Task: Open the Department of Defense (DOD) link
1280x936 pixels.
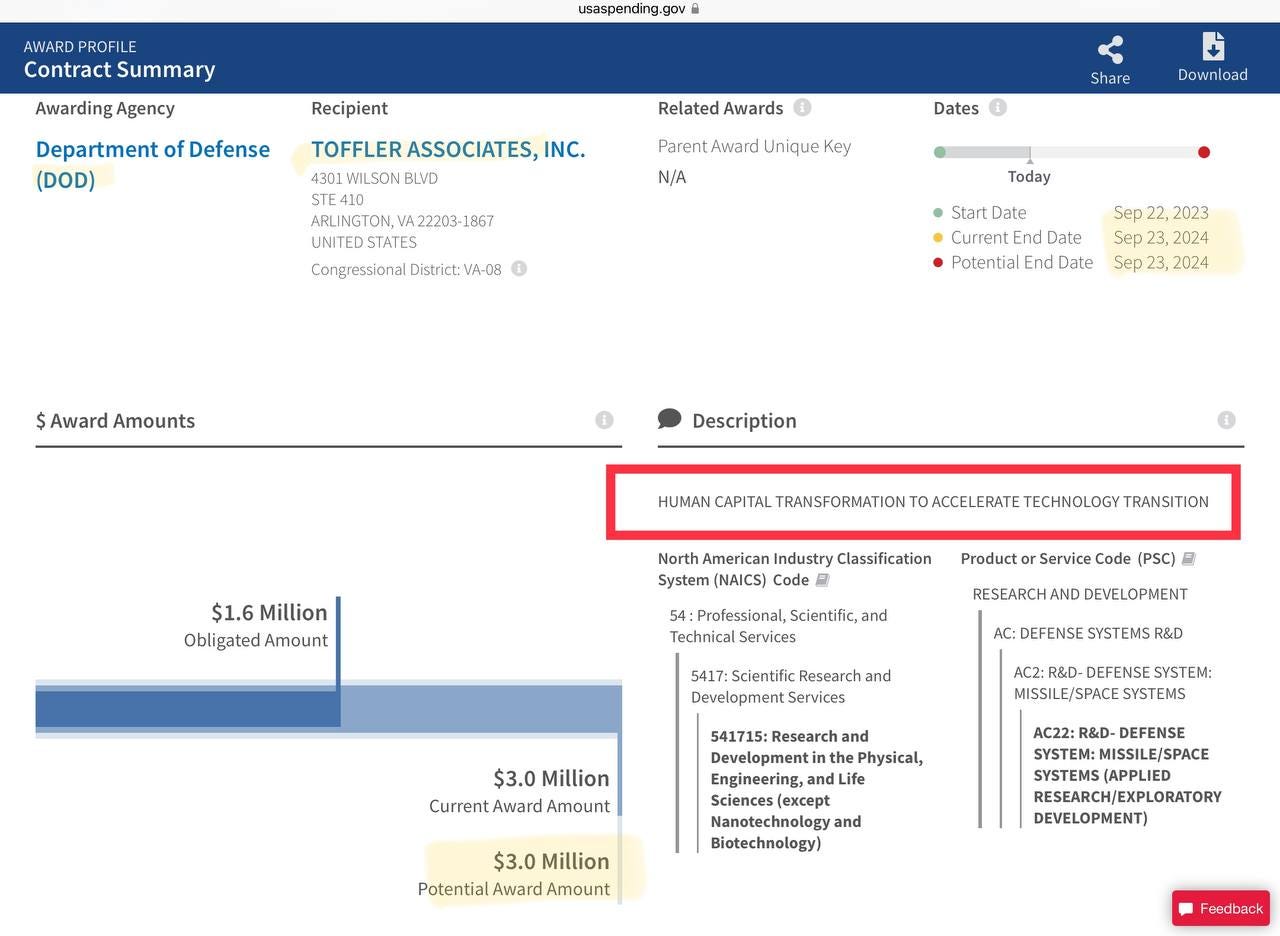Action: (152, 164)
